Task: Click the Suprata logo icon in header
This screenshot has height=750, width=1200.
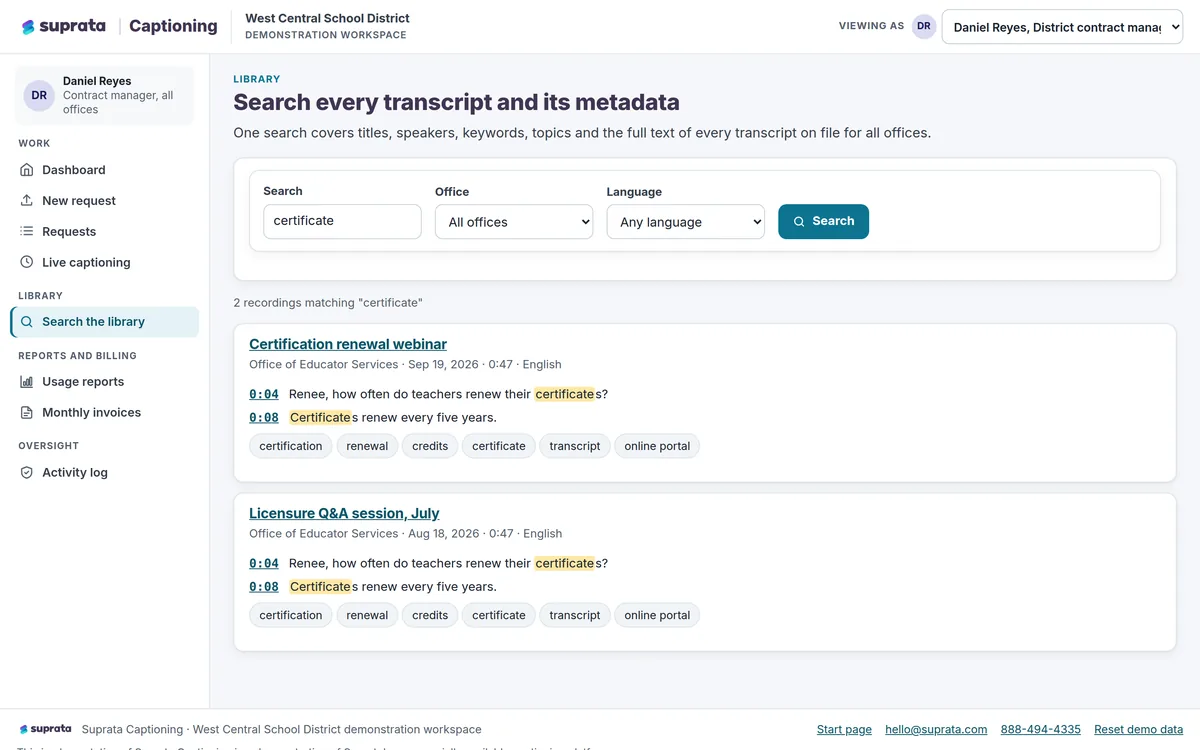Action: [x=28, y=27]
